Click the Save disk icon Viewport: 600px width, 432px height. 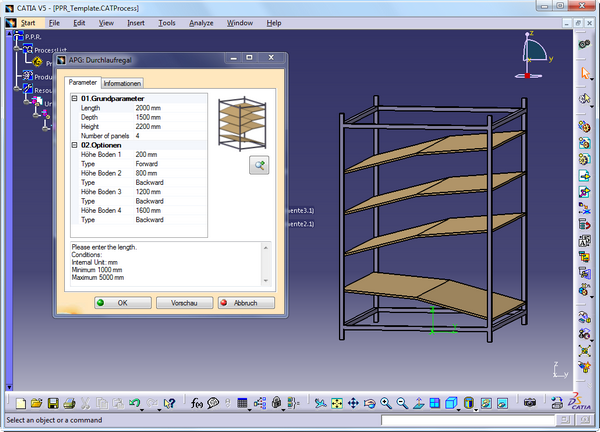(52, 403)
